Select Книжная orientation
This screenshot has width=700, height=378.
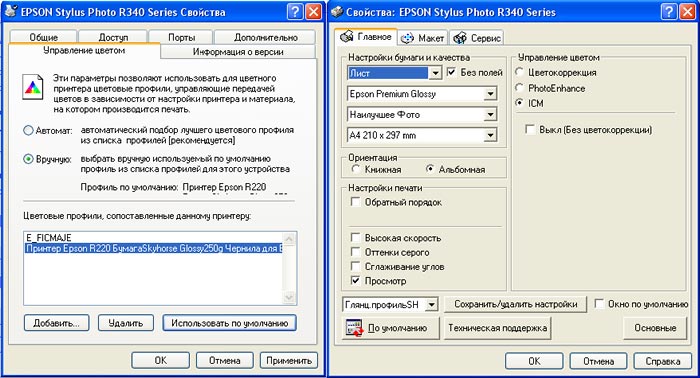pos(355,169)
